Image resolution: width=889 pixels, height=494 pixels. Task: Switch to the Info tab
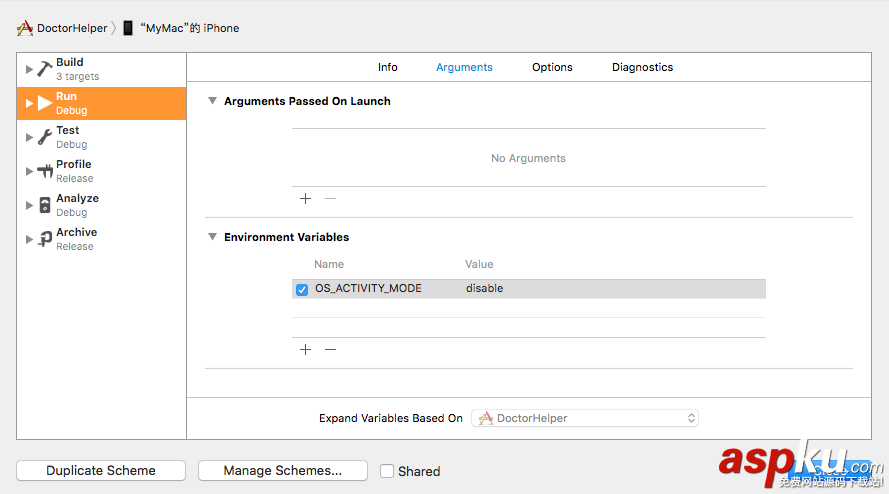tap(388, 67)
